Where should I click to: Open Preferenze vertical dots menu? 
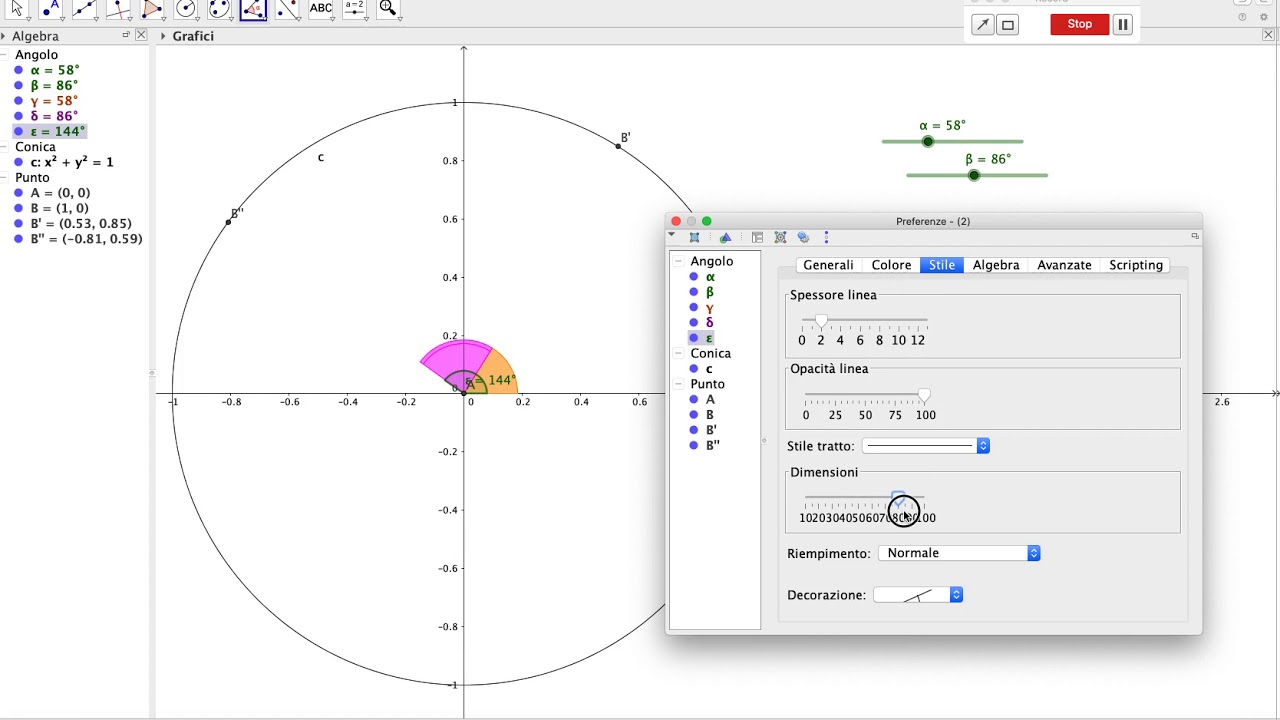826,238
